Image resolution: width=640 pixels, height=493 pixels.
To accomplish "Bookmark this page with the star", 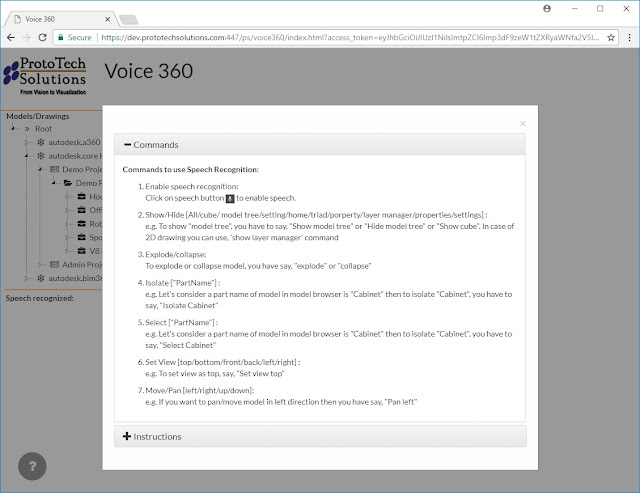I will [x=611, y=38].
